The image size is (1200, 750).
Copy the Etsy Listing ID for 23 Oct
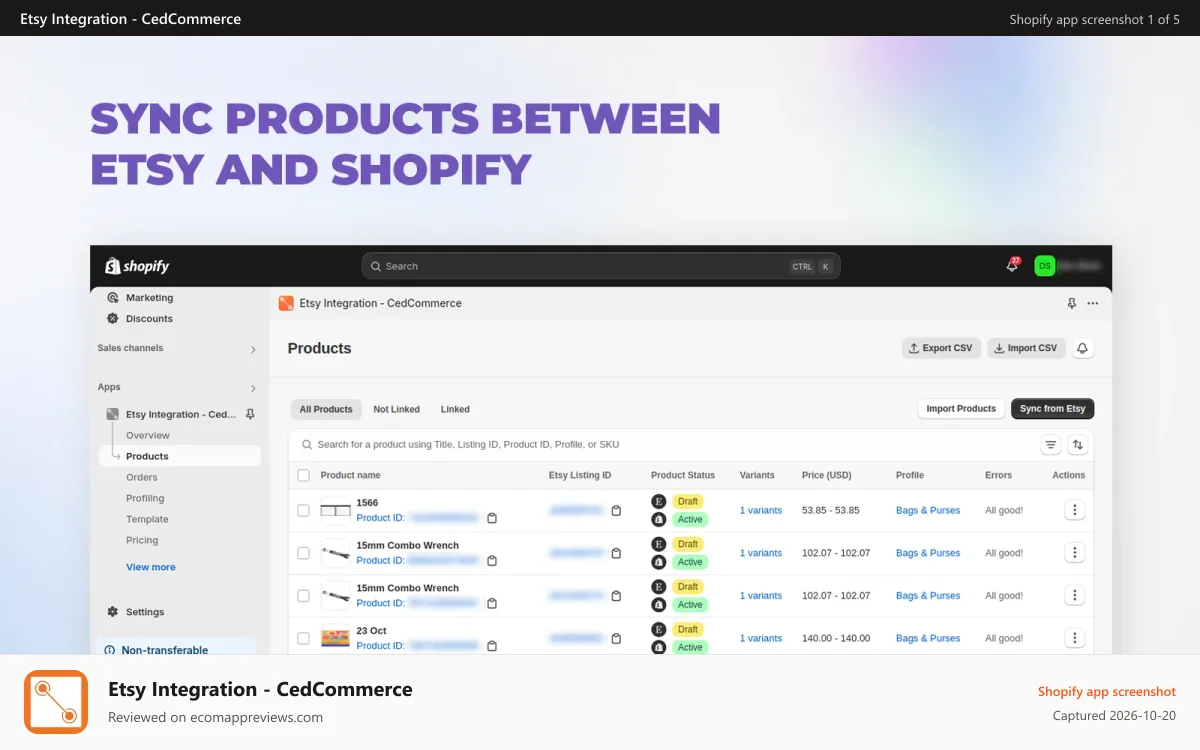616,638
